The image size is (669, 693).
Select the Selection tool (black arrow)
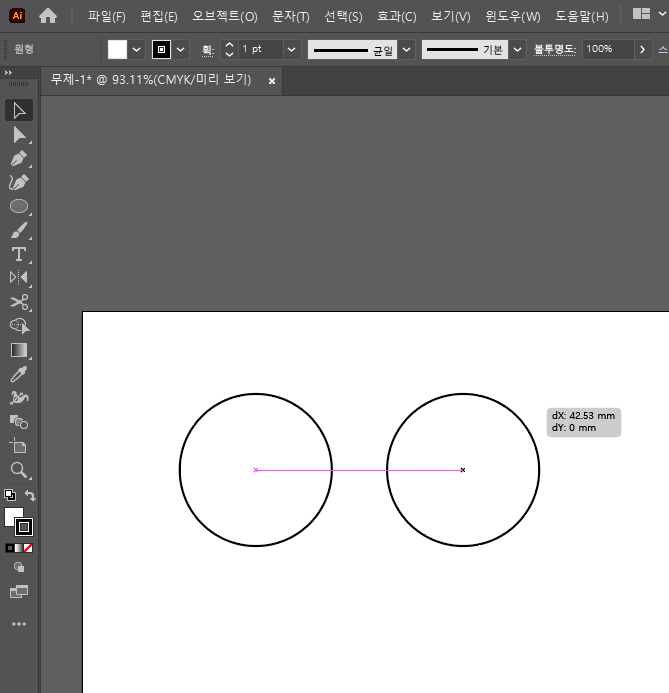tap(19, 110)
